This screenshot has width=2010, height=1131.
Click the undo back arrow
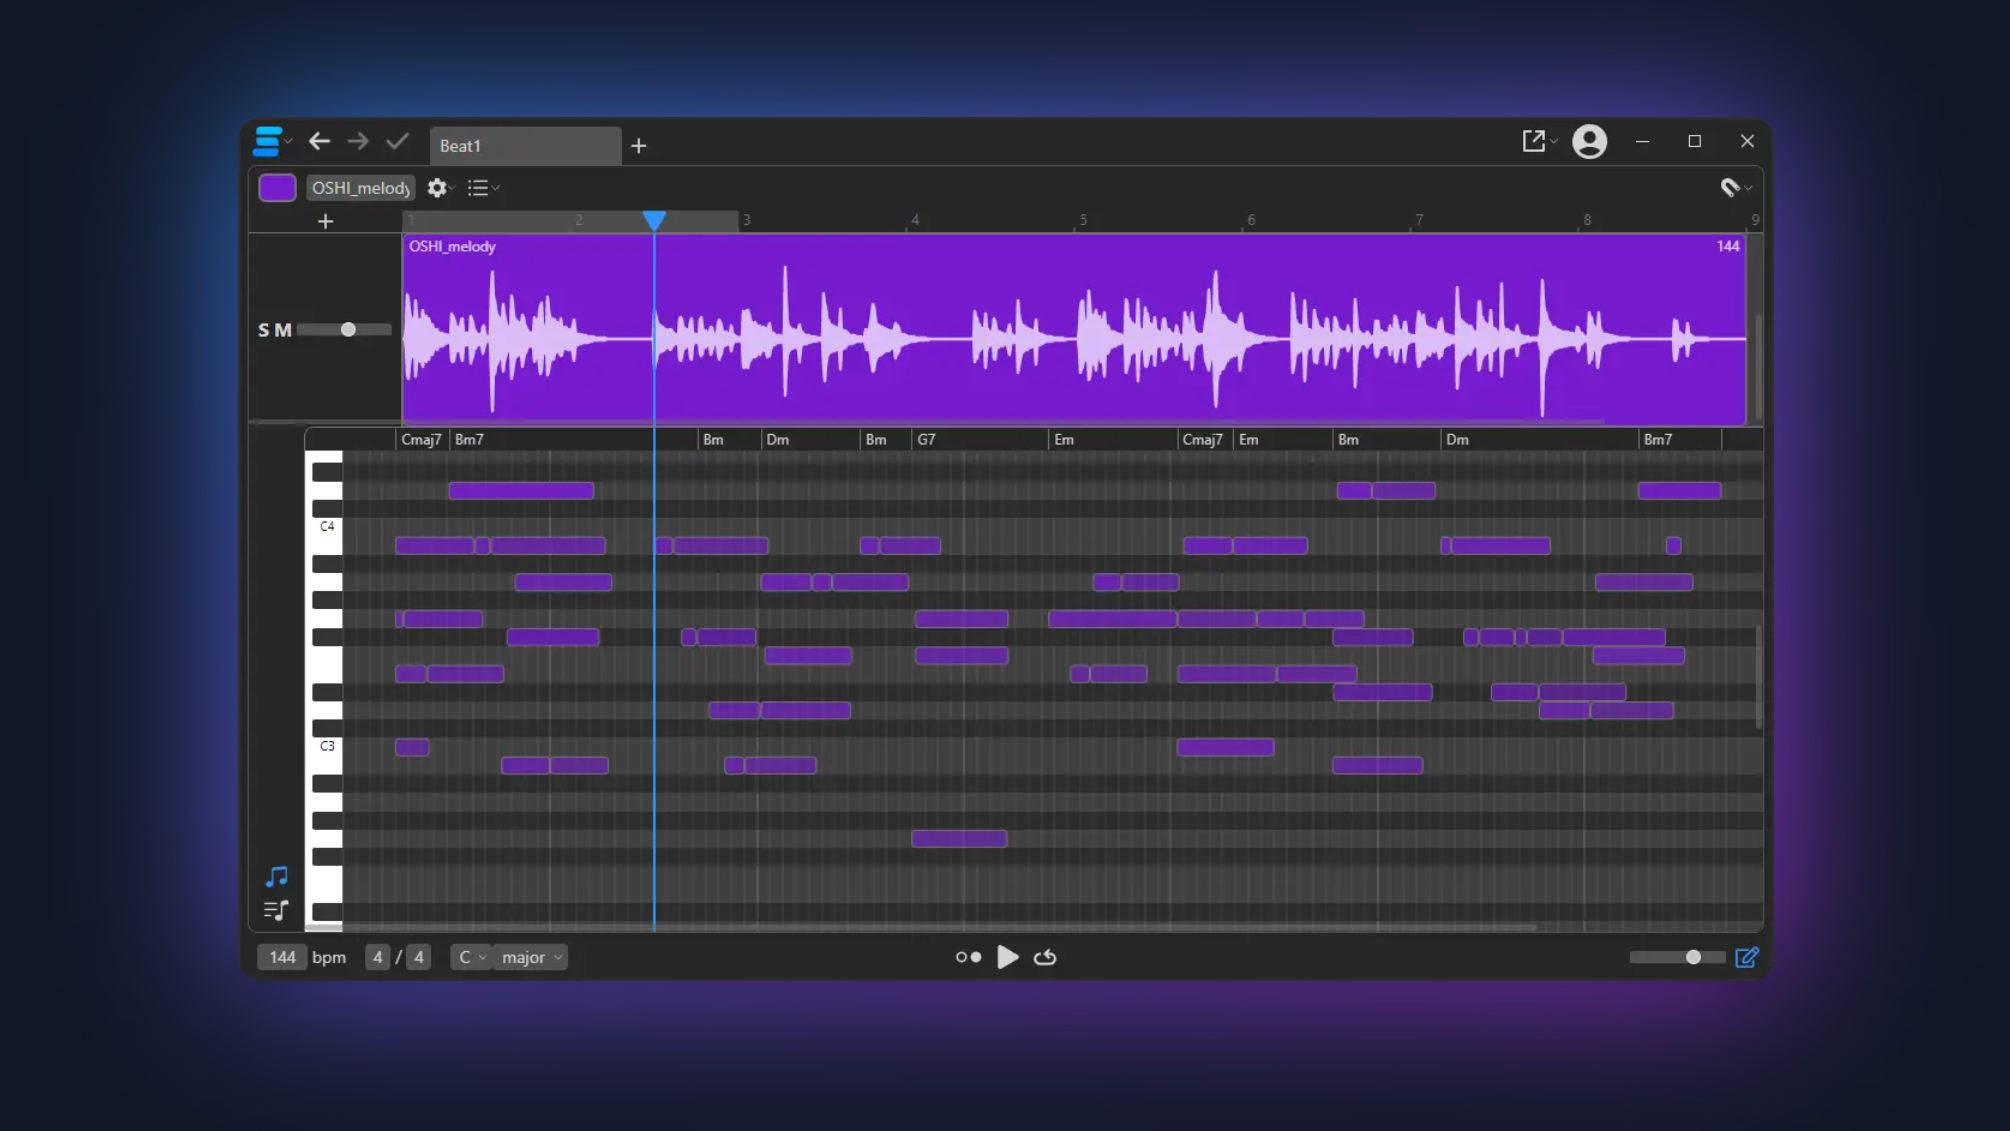[319, 142]
